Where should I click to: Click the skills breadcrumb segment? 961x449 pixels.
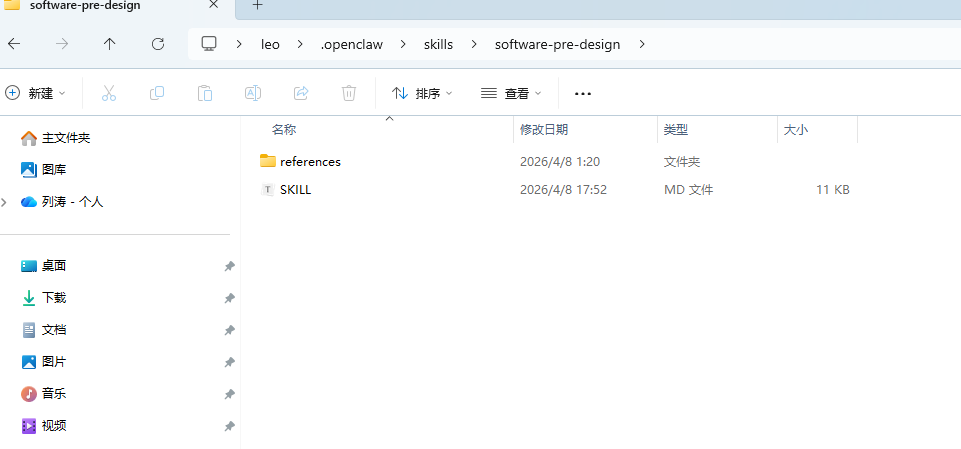pyautogui.click(x=439, y=44)
